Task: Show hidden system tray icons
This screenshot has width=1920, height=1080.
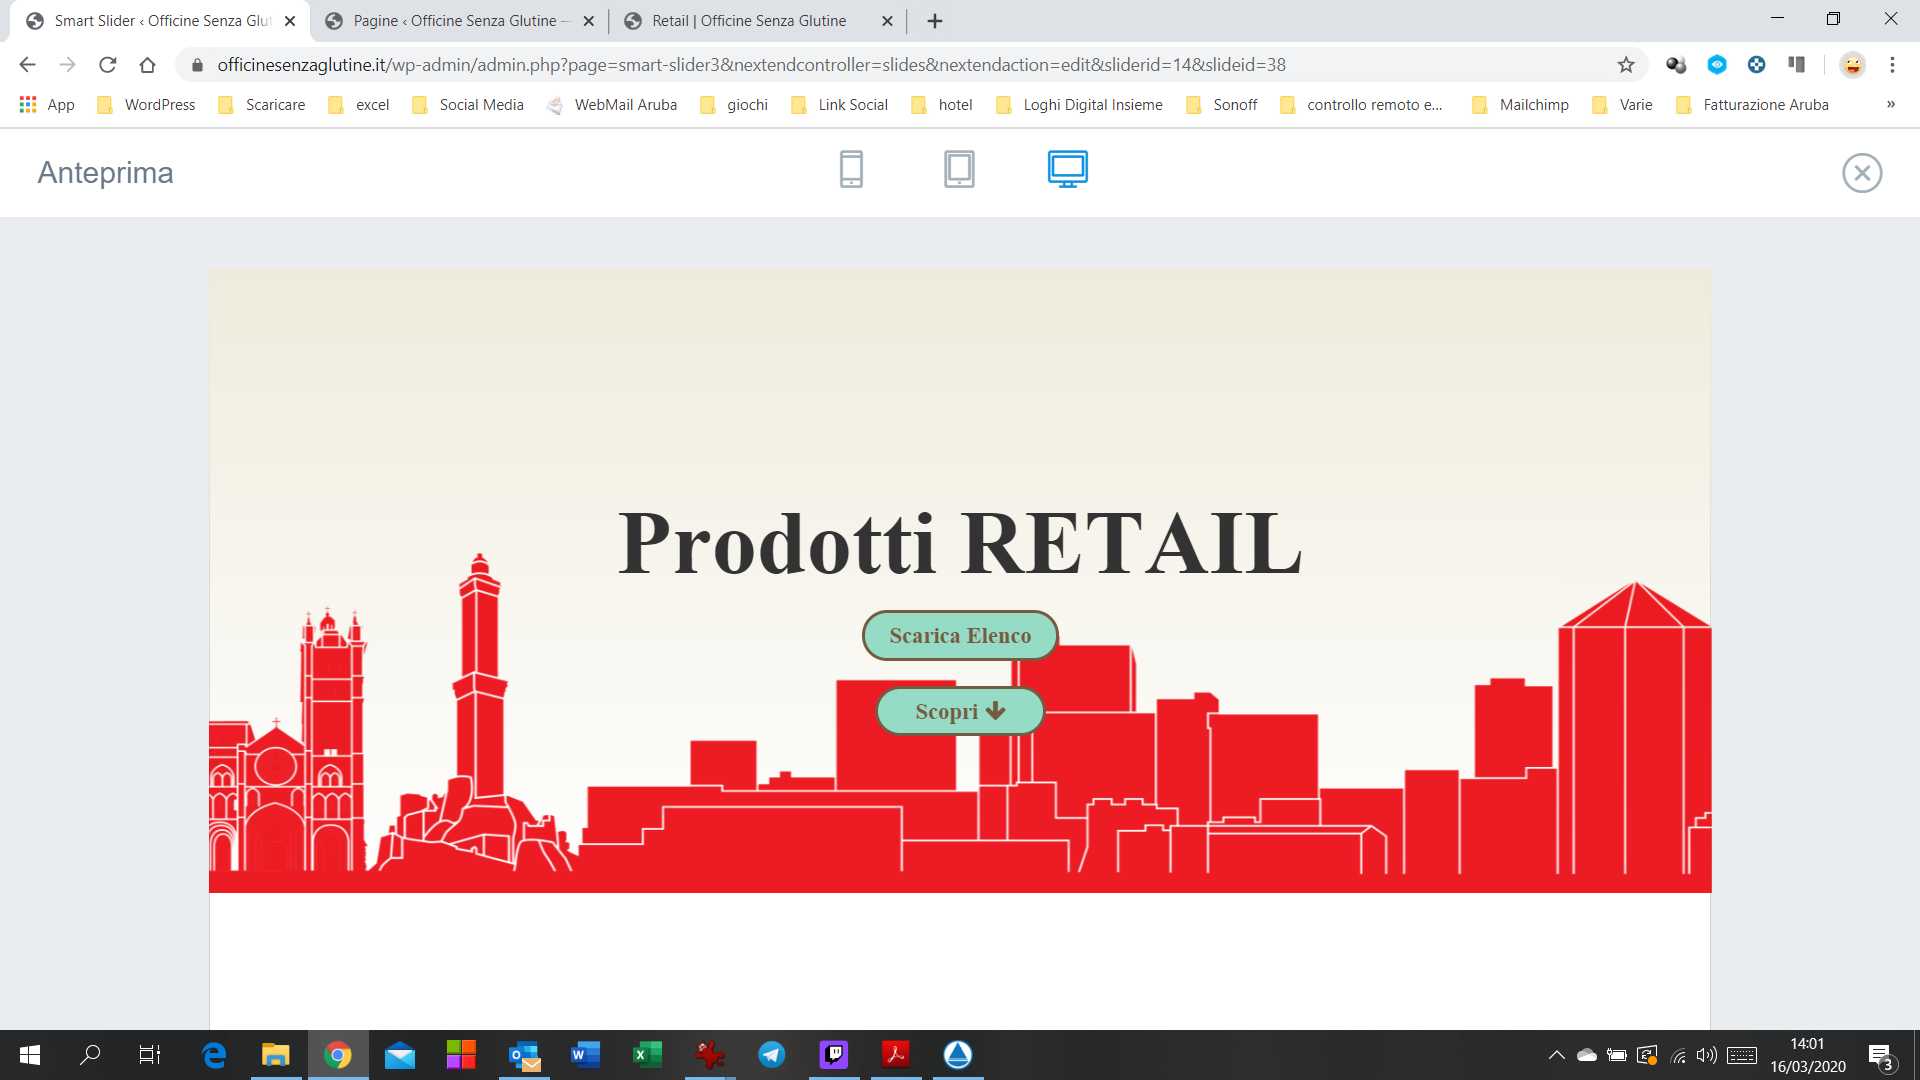Action: click(x=1556, y=1055)
